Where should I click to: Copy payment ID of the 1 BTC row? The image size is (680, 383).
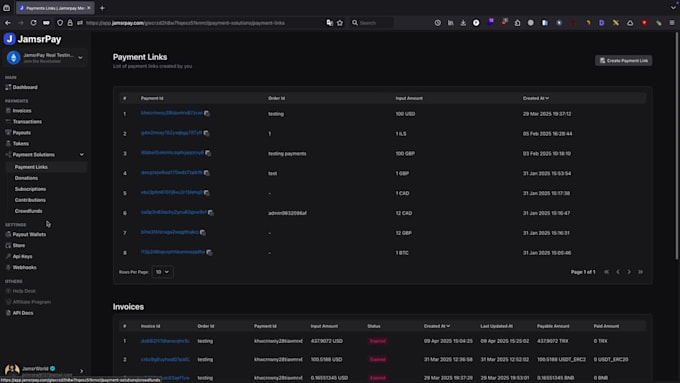209,252
